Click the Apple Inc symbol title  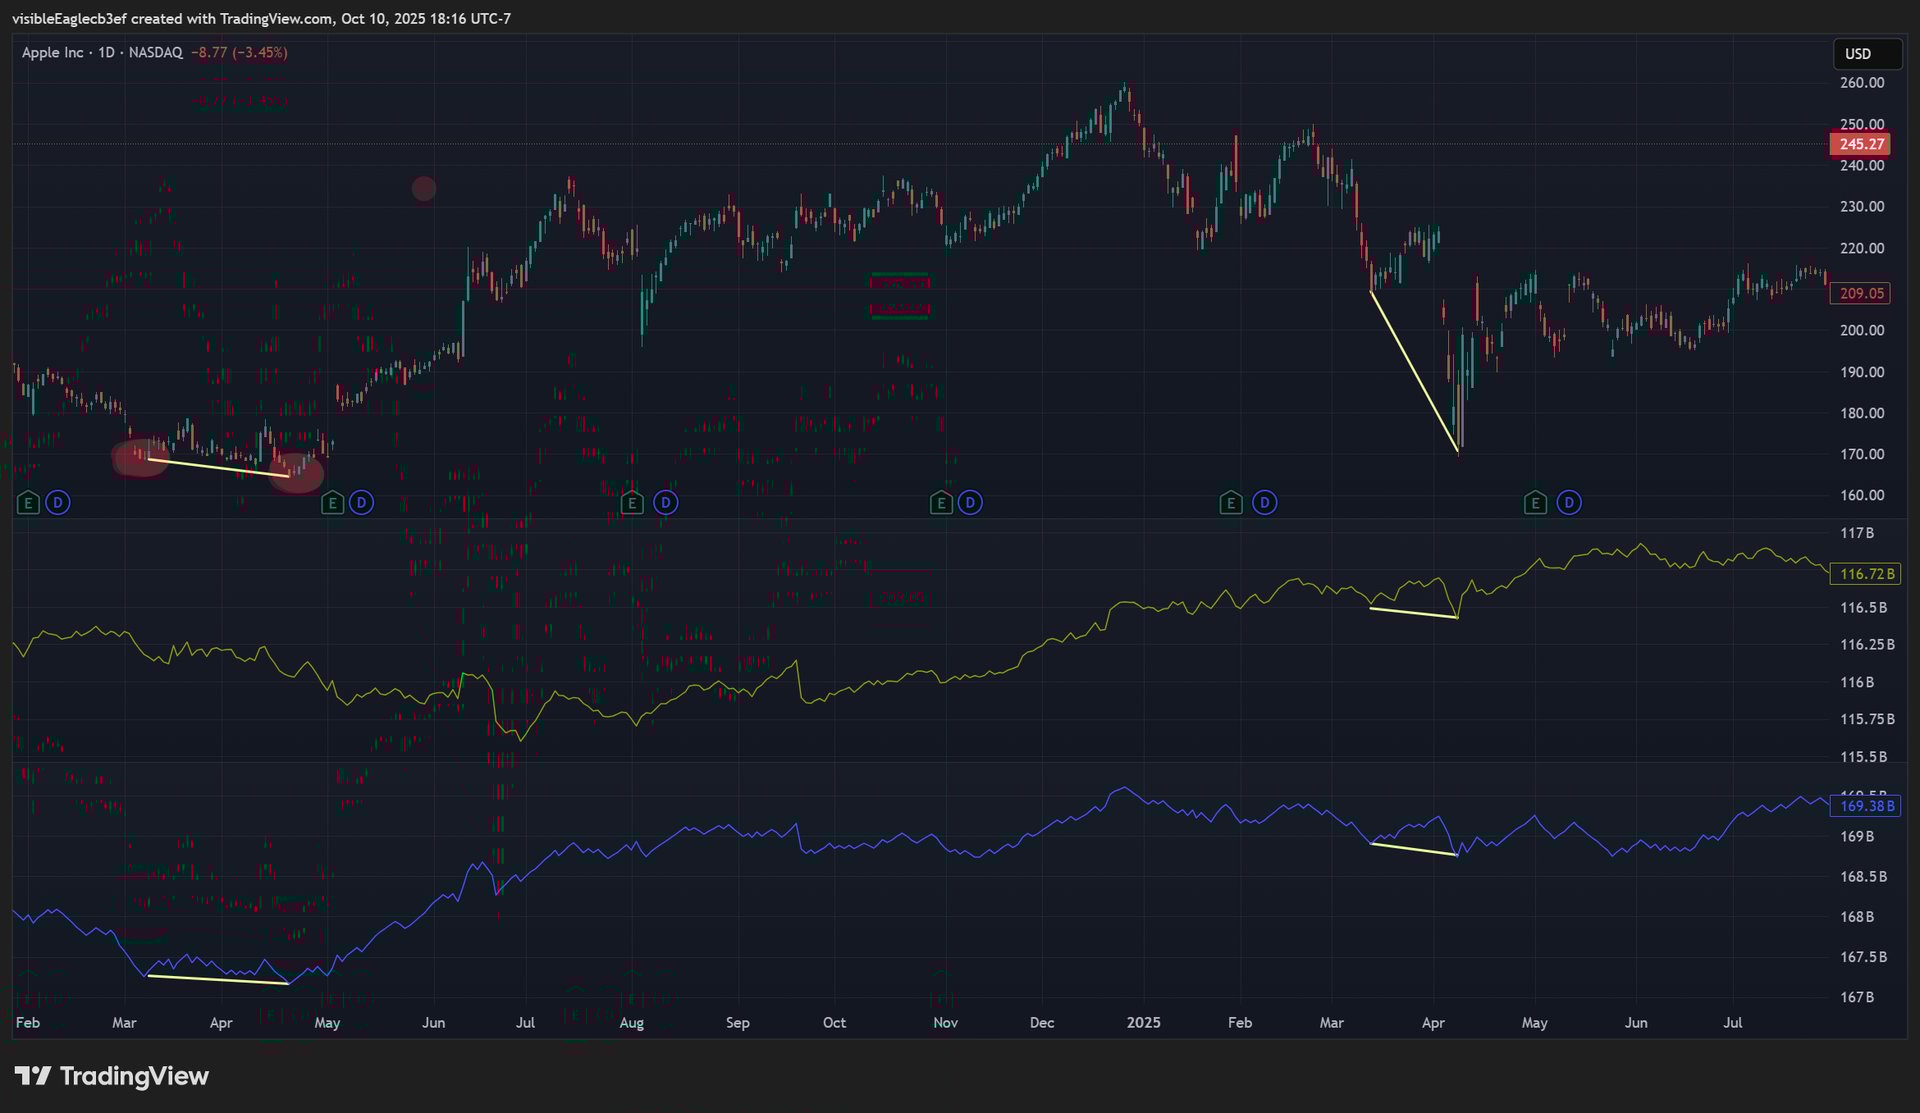tap(53, 52)
